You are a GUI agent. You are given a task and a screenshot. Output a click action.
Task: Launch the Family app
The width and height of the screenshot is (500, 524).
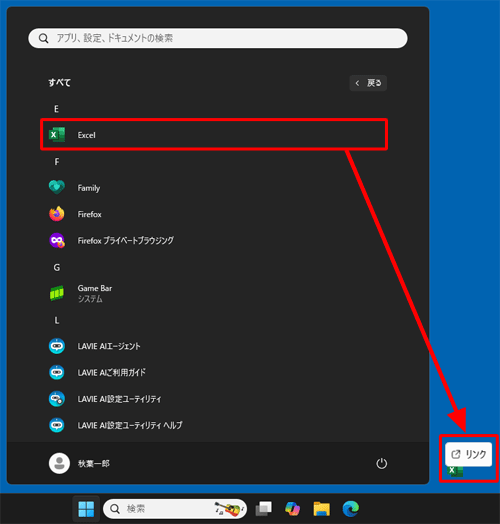[x=214, y=188]
